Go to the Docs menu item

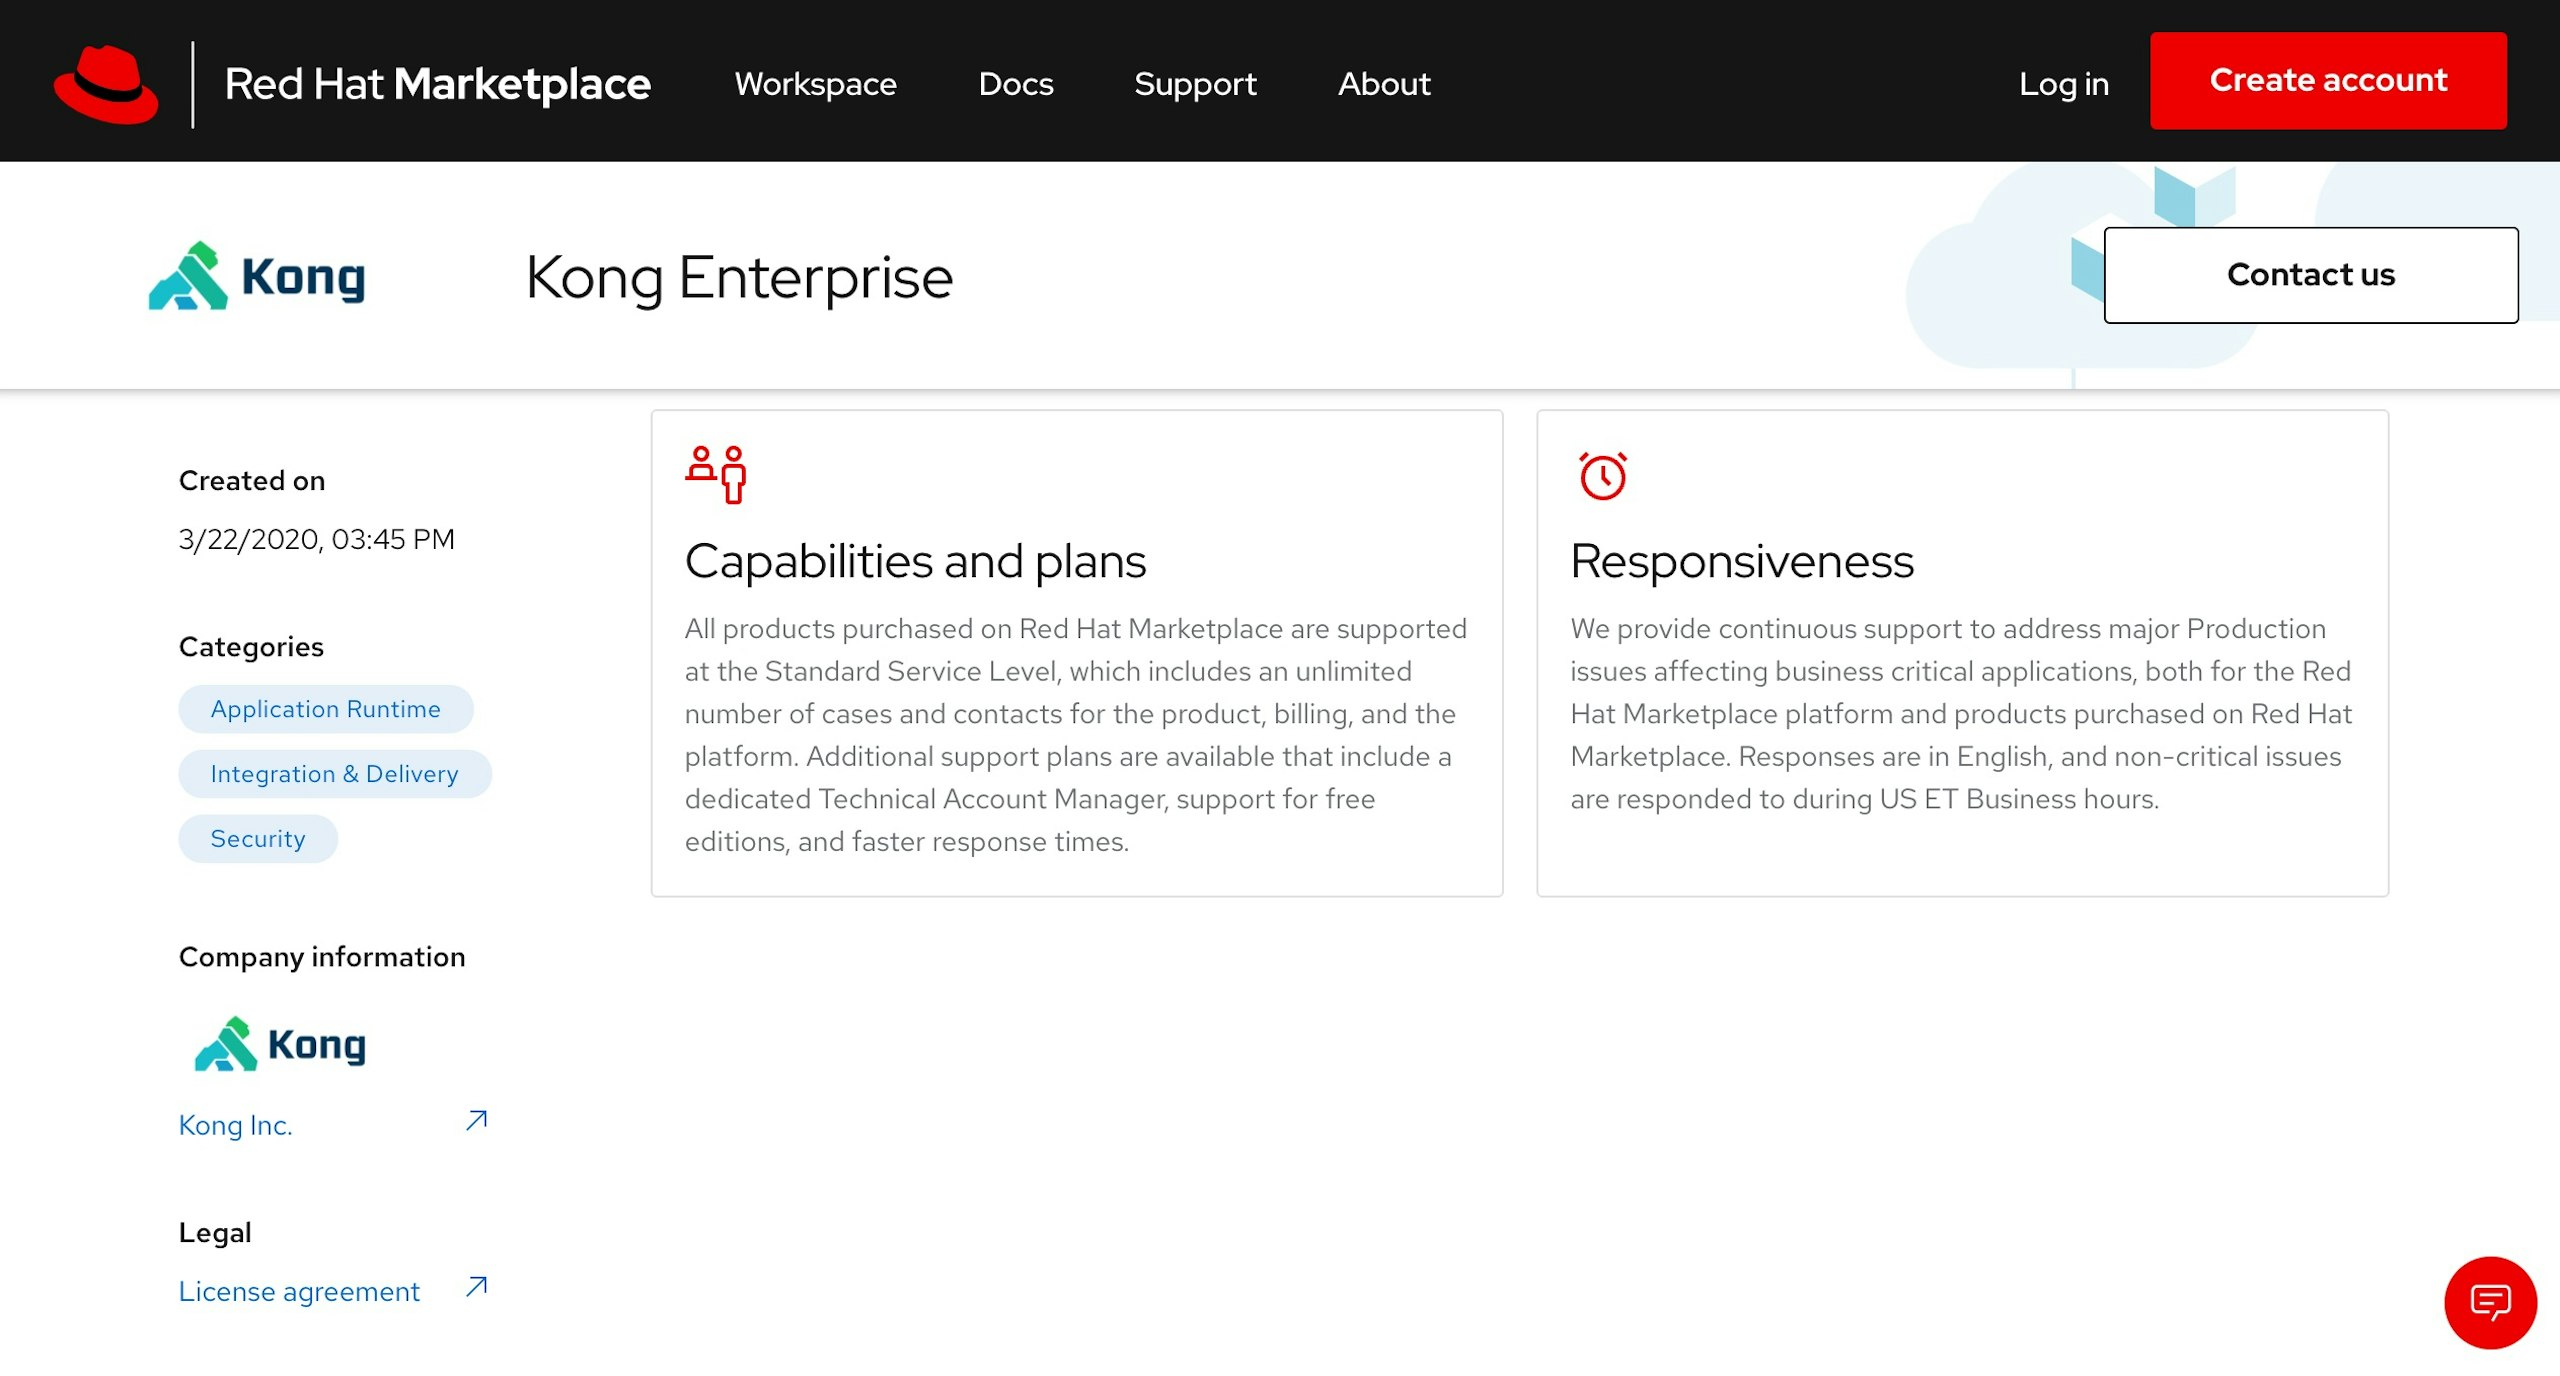[x=1015, y=84]
